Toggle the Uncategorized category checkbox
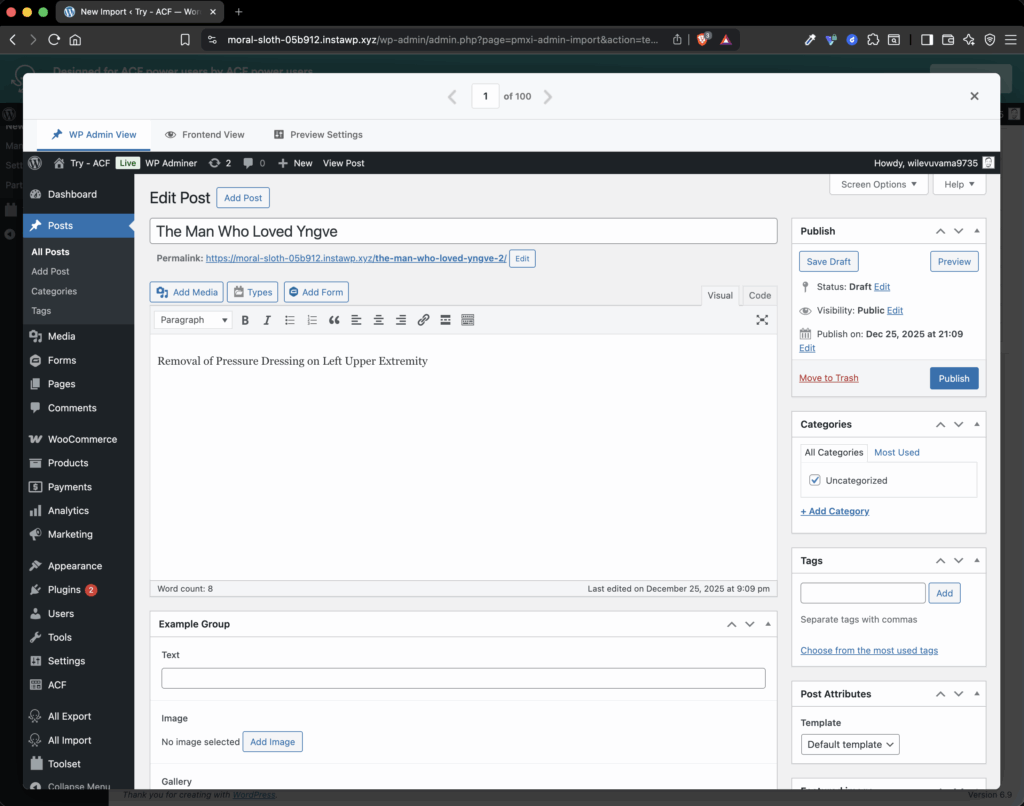The image size is (1024, 806). [815, 480]
